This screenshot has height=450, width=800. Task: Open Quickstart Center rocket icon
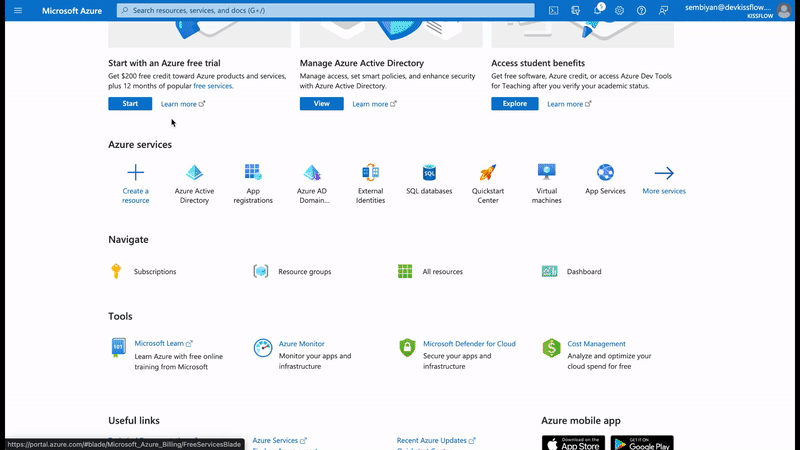[x=488, y=172]
